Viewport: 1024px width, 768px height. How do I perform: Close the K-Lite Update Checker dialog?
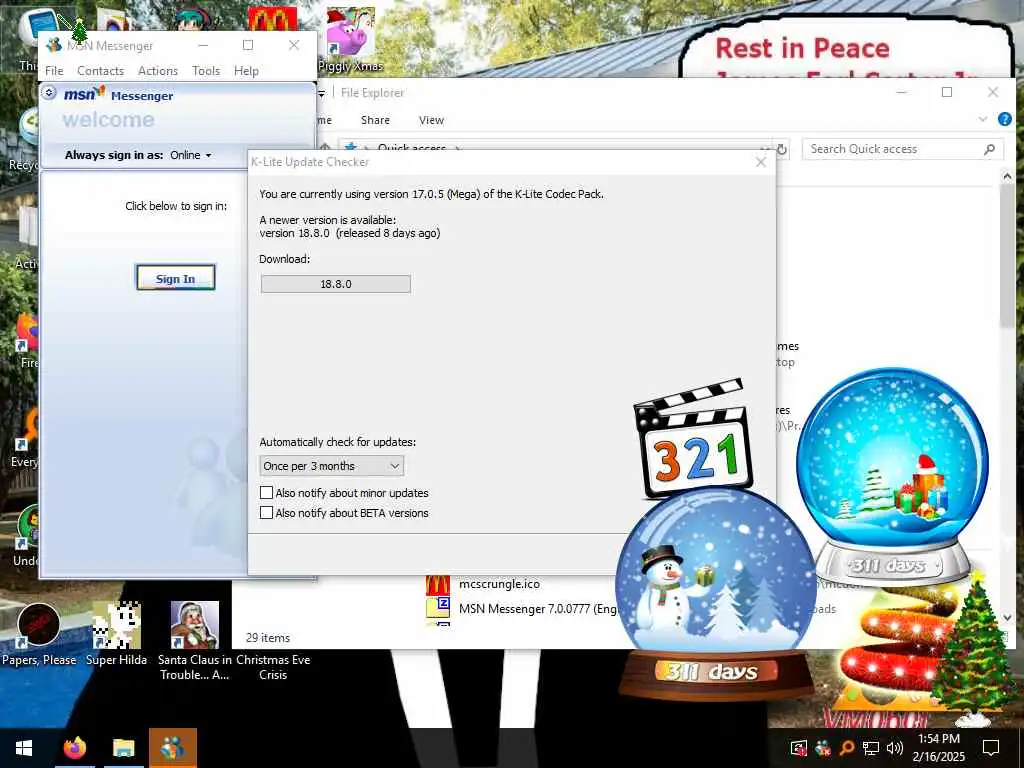coord(761,162)
